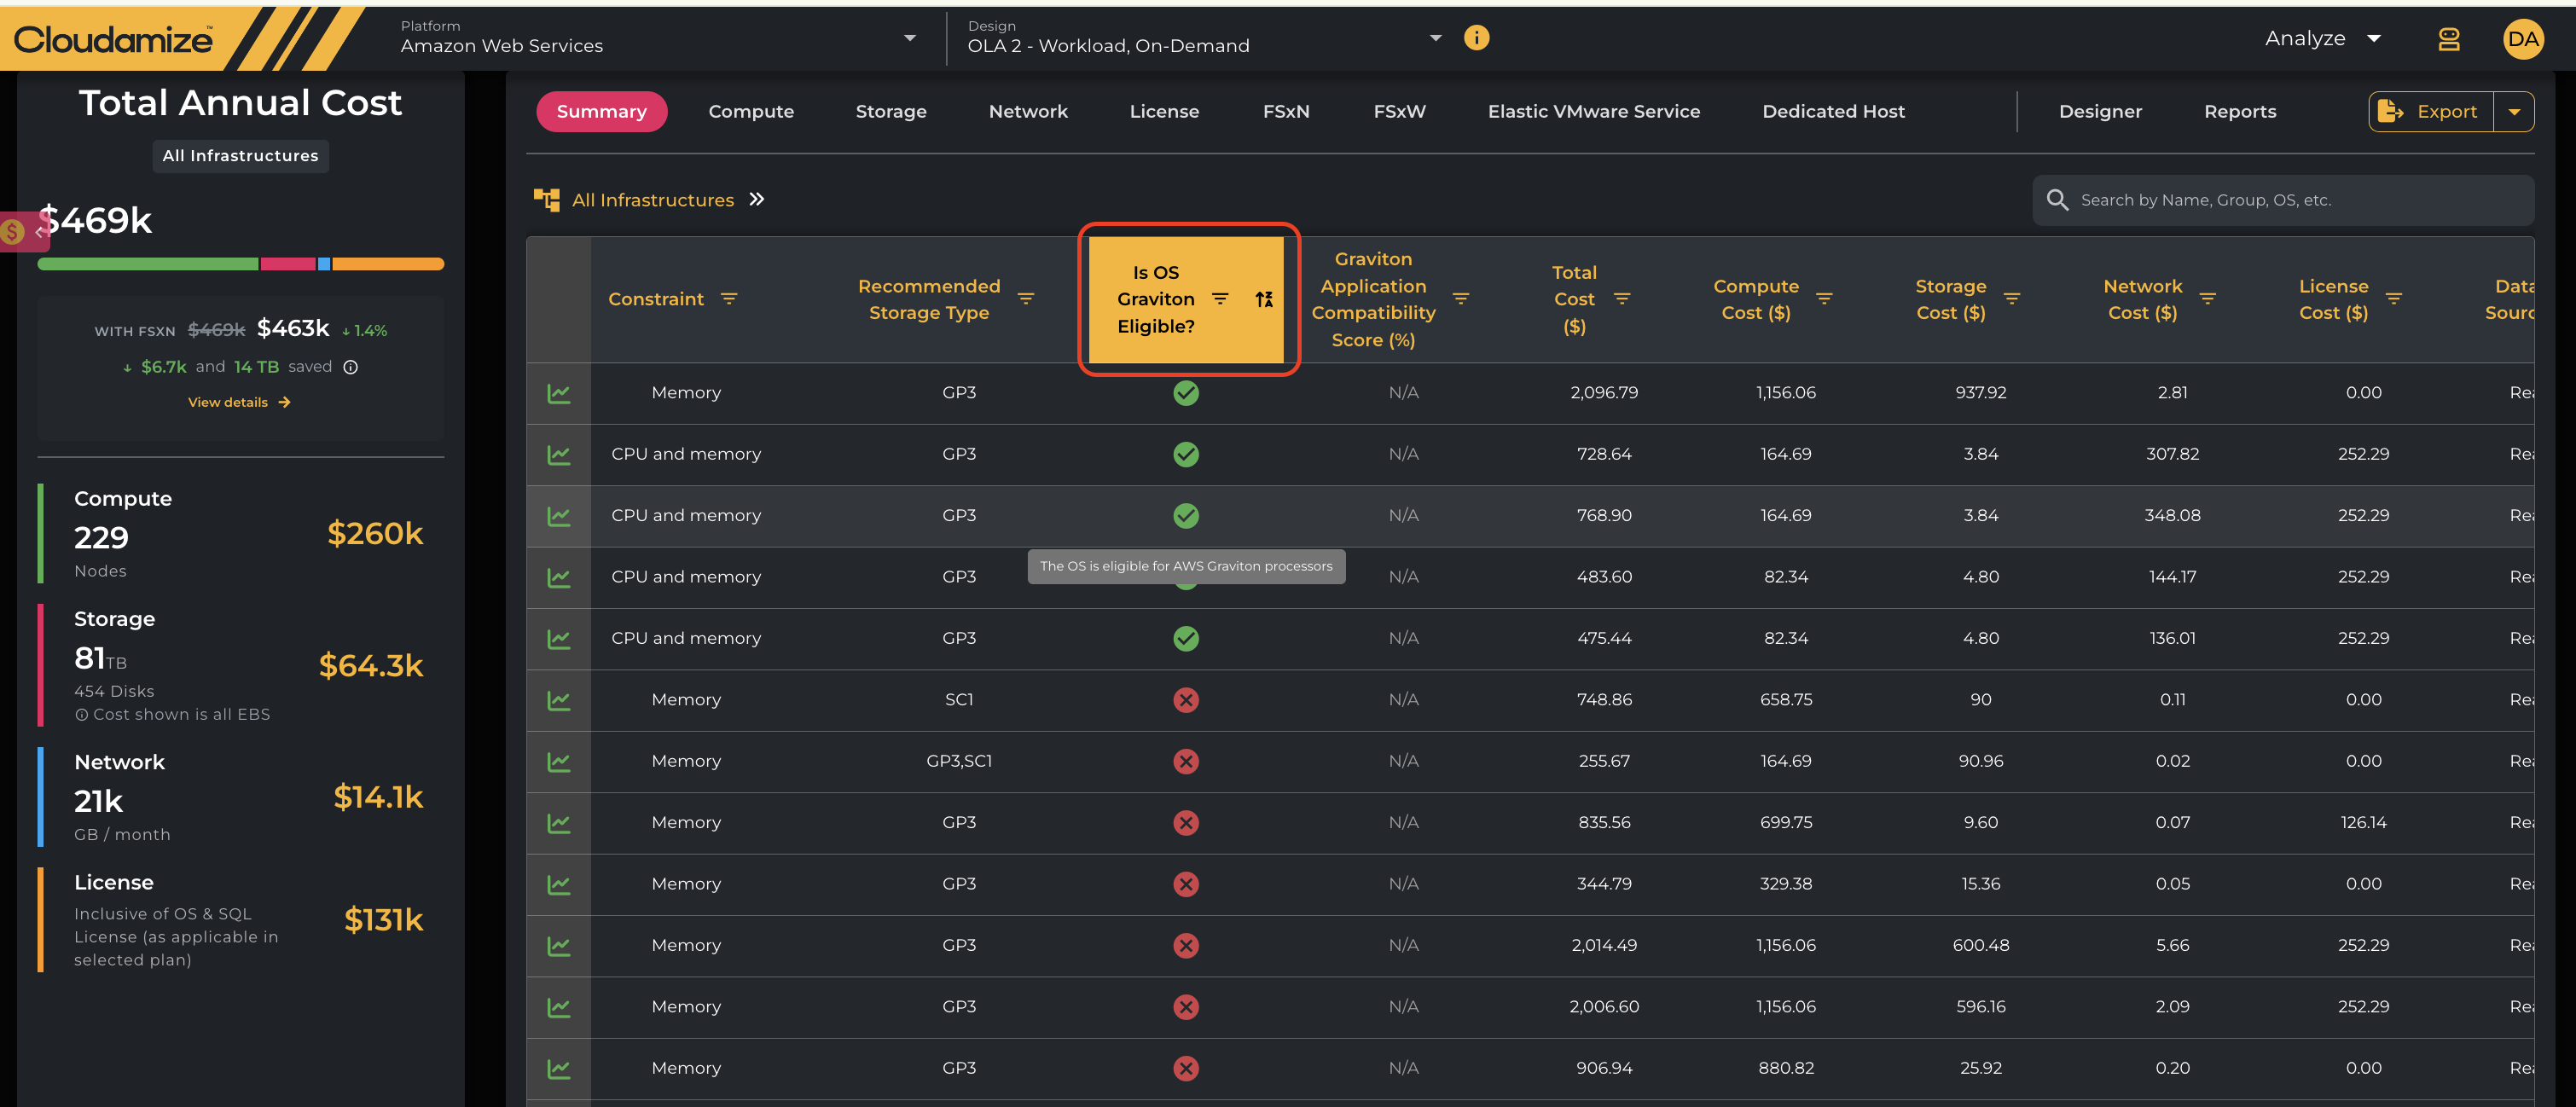Click the search by Name, Group, OS field
This screenshot has width=2576, height=1107.
pos(2283,200)
